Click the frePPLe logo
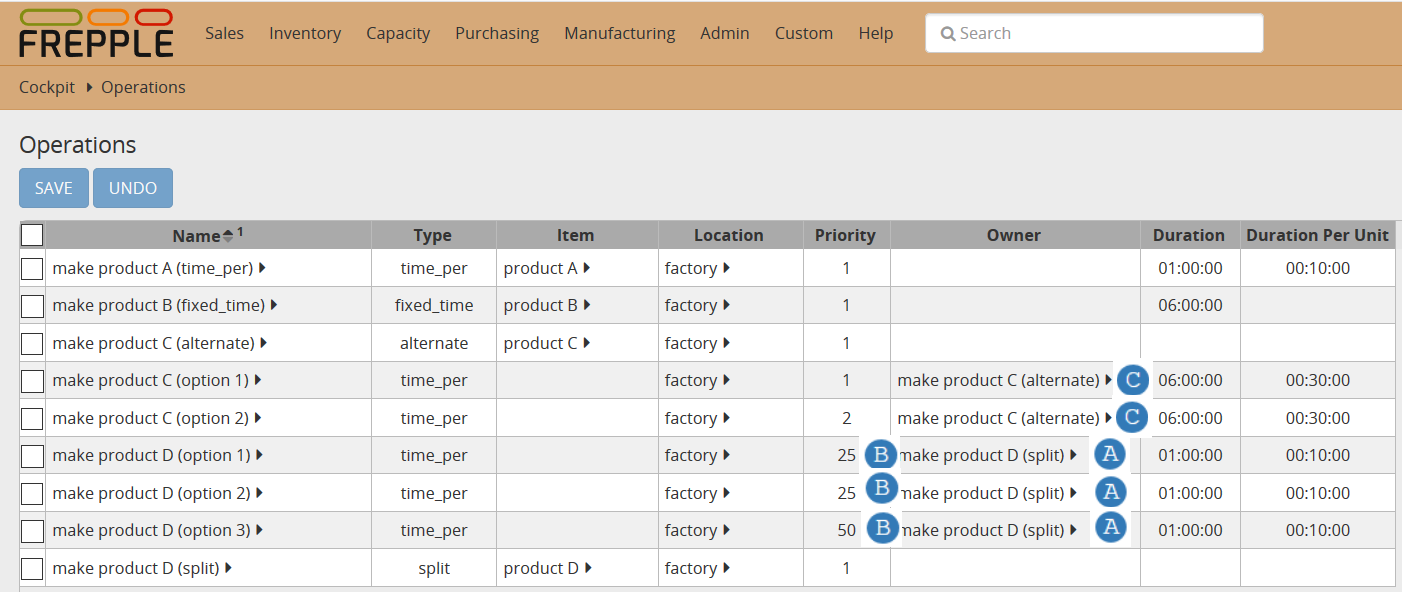This screenshot has width=1402, height=592. pos(96,33)
